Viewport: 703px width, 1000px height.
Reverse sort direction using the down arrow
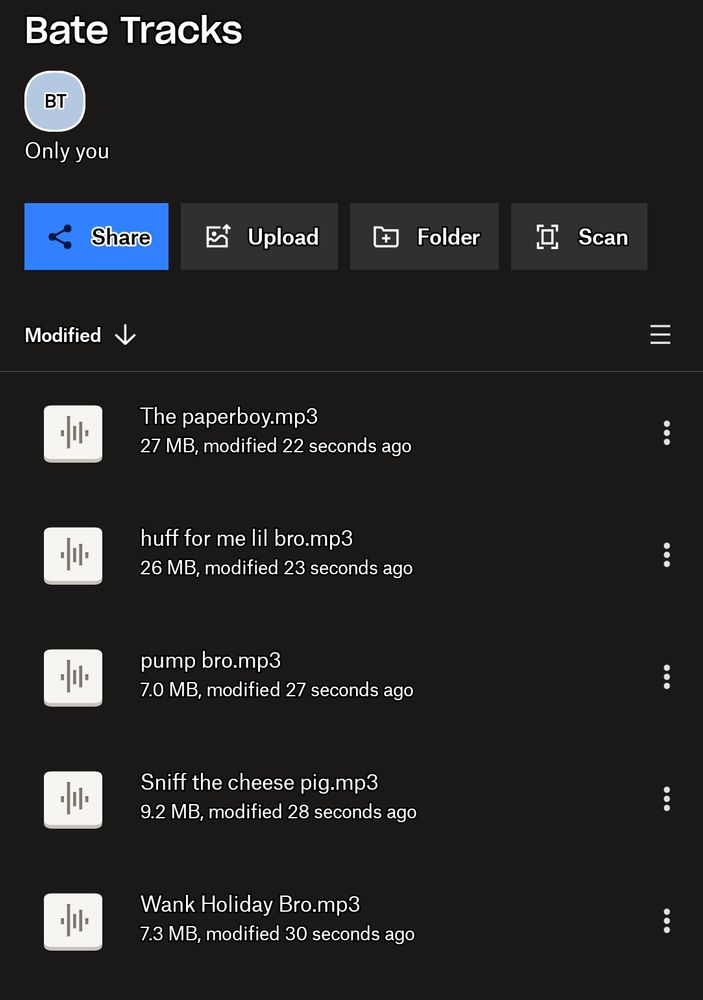(125, 335)
